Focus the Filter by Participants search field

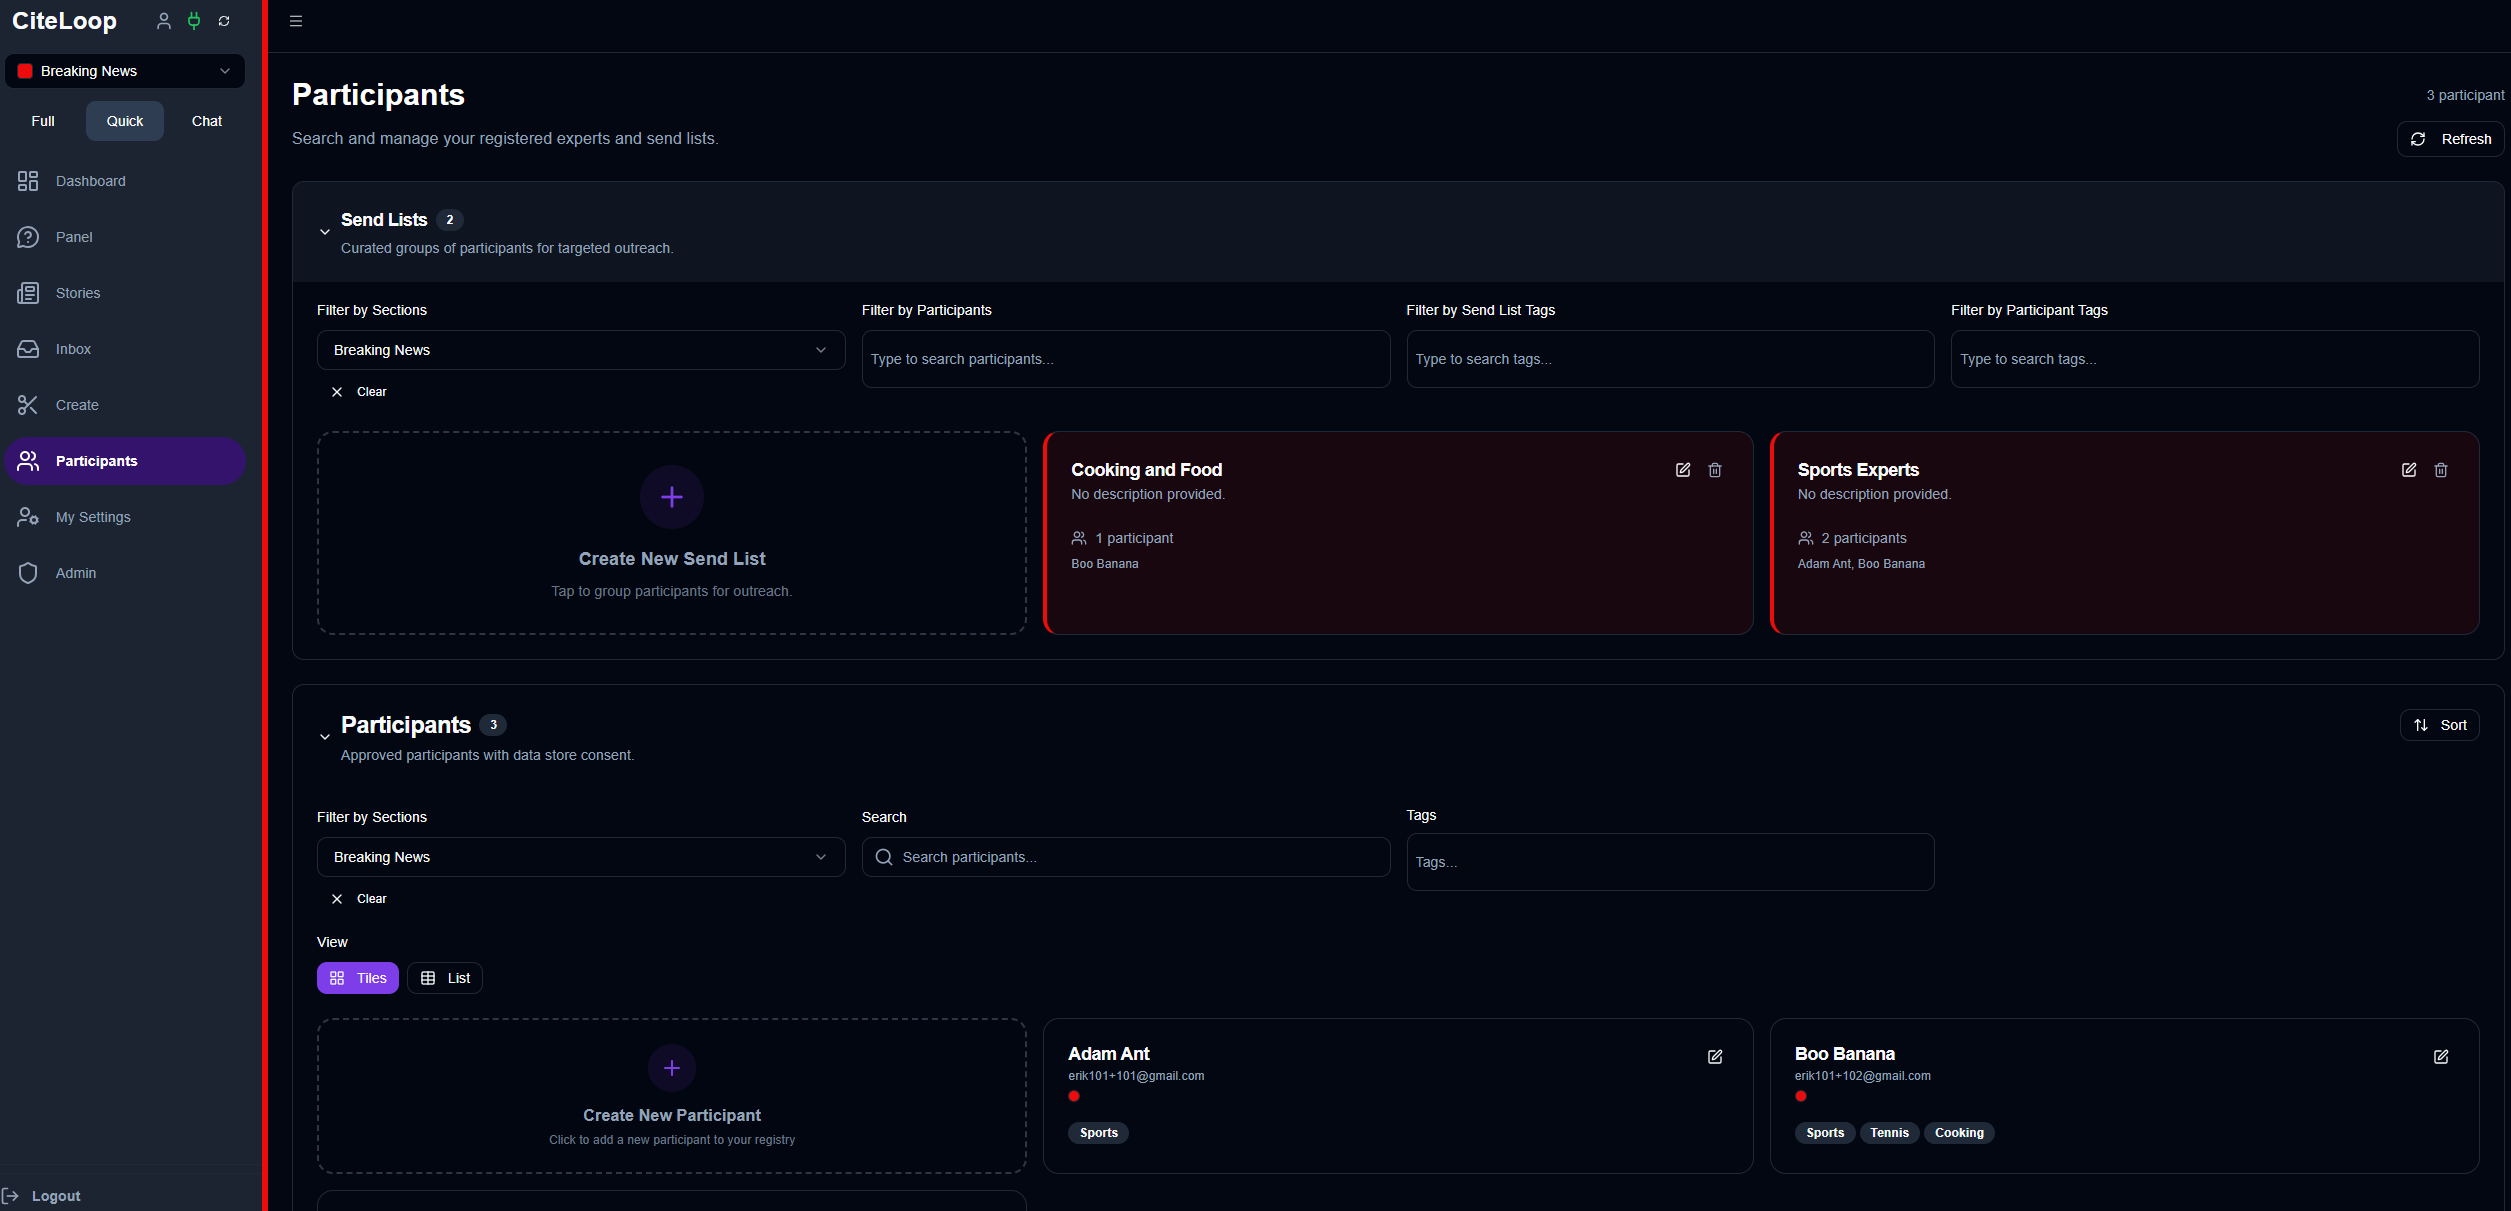[x=1126, y=359]
